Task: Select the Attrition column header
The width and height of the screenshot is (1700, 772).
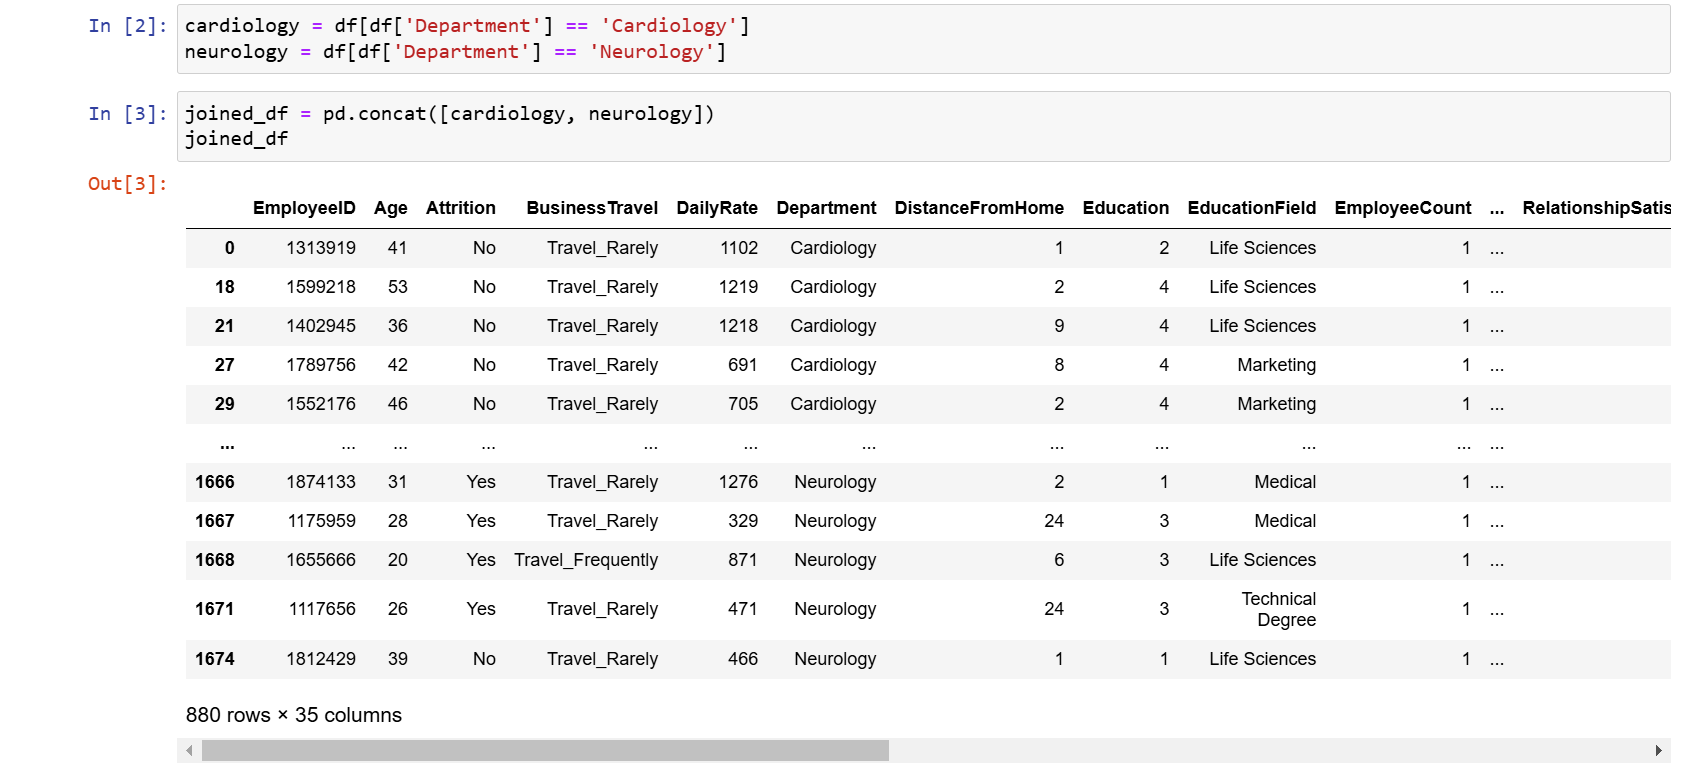Action: point(460,208)
